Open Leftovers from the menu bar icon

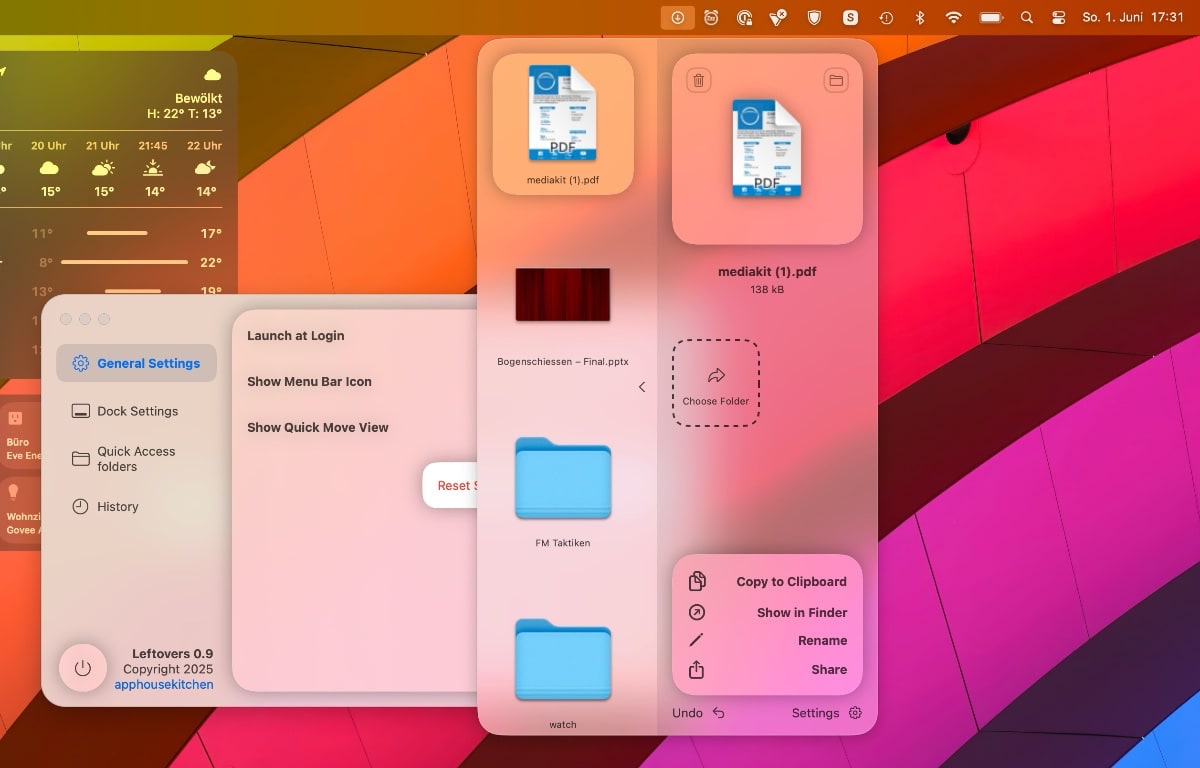coord(677,18)
